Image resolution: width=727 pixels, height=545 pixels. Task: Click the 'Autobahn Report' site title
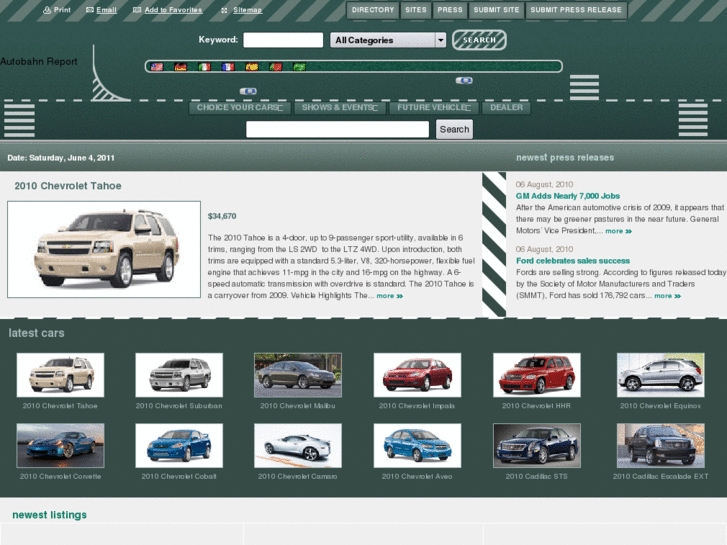tap(38, 62)
